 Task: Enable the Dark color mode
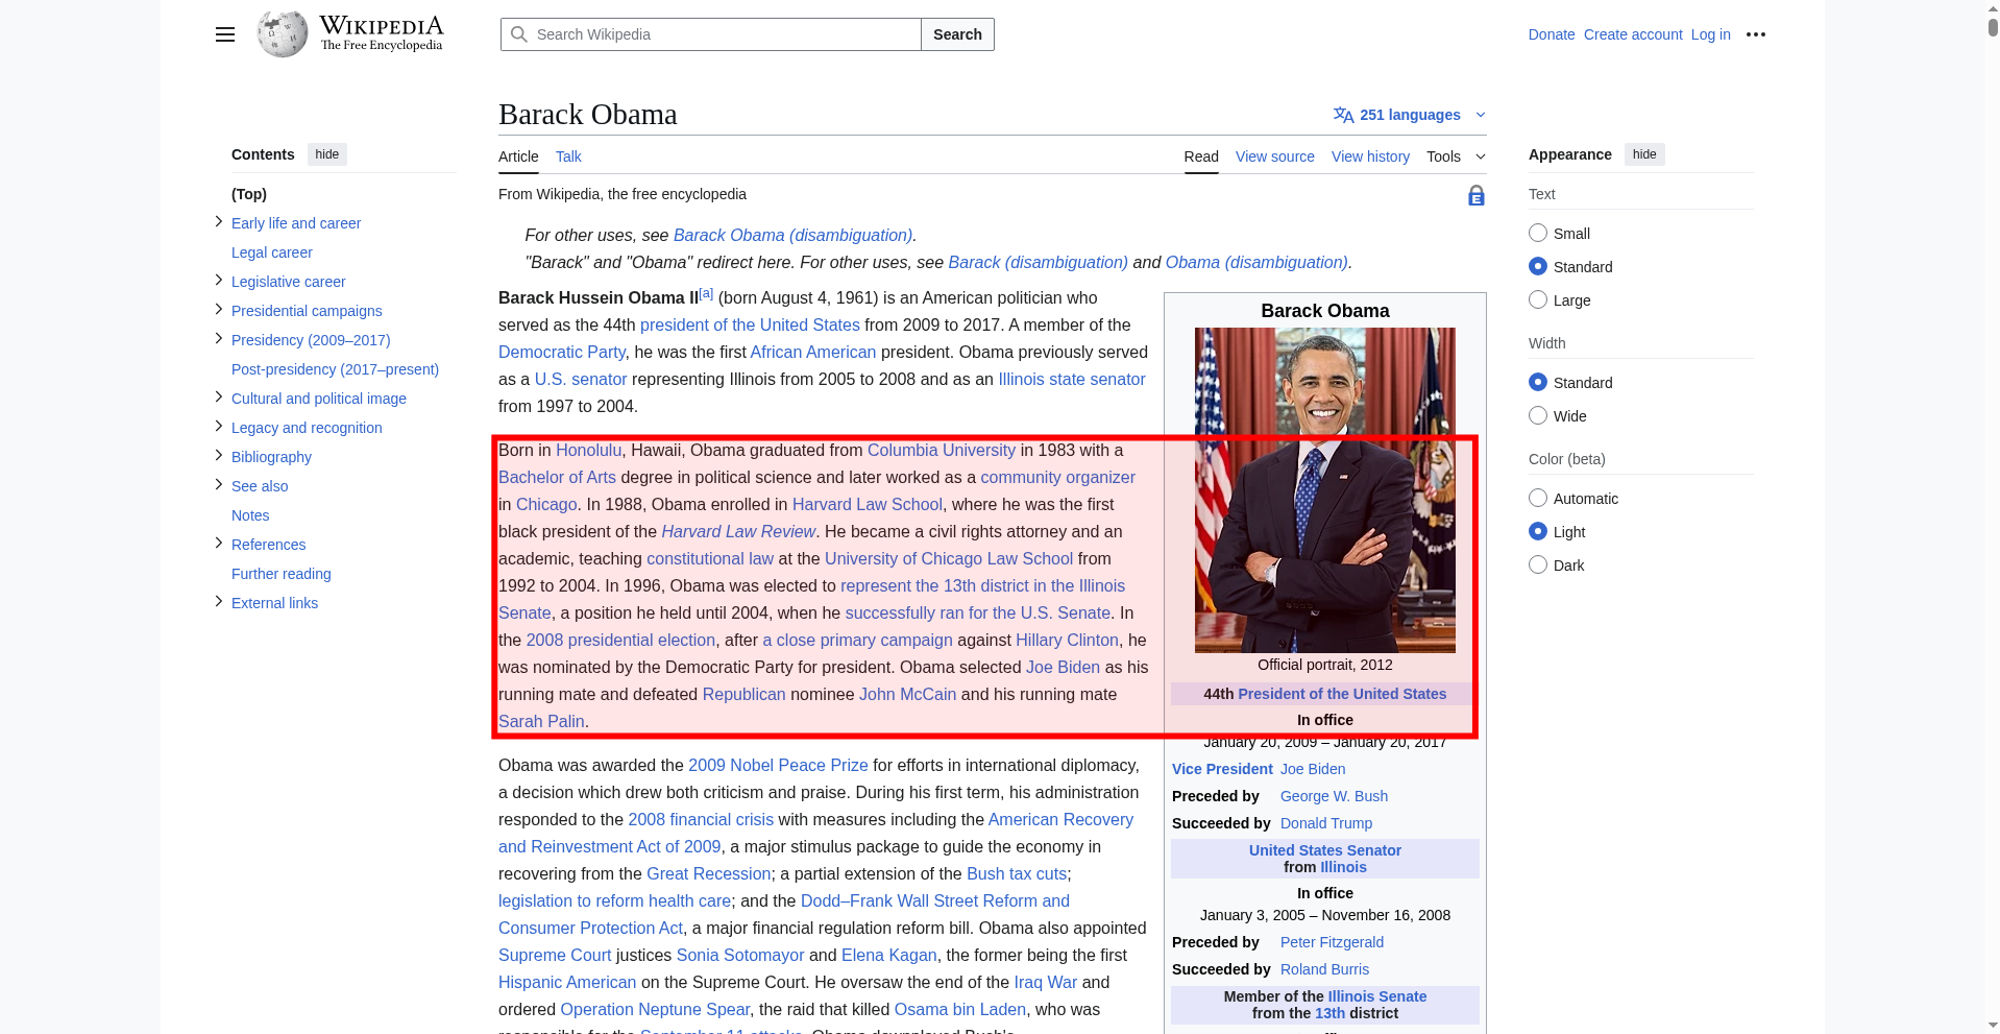[1538, 565]
